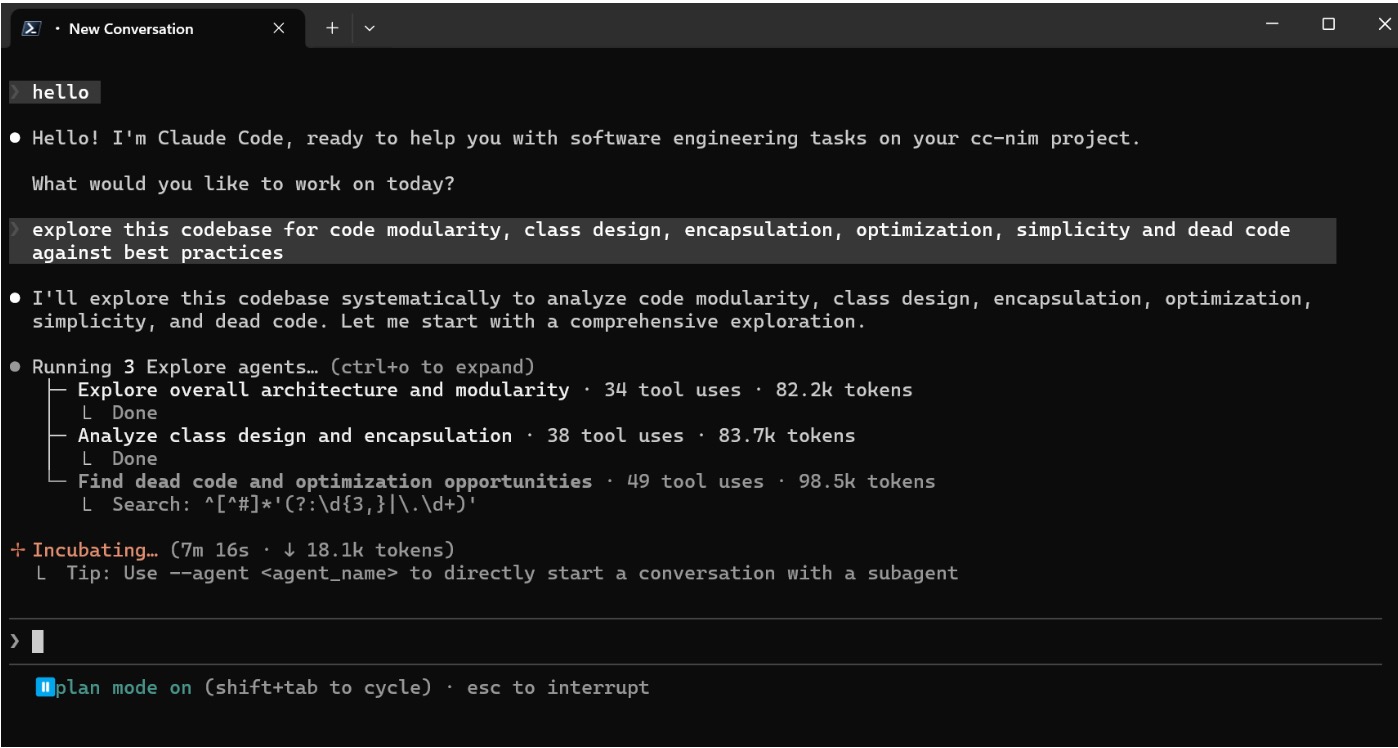1398x748 pixels.
Task: Click the plan mode pause icon
Action: point(45,688)
